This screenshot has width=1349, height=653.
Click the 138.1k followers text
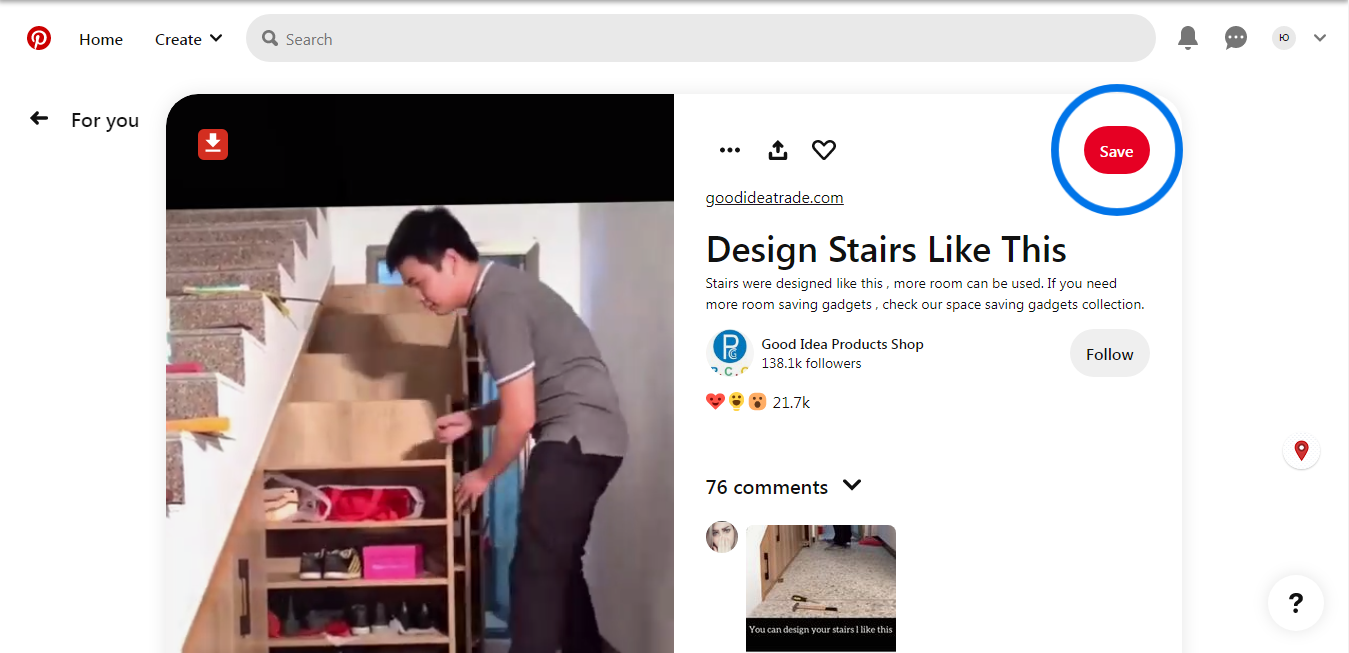[811, 364]
